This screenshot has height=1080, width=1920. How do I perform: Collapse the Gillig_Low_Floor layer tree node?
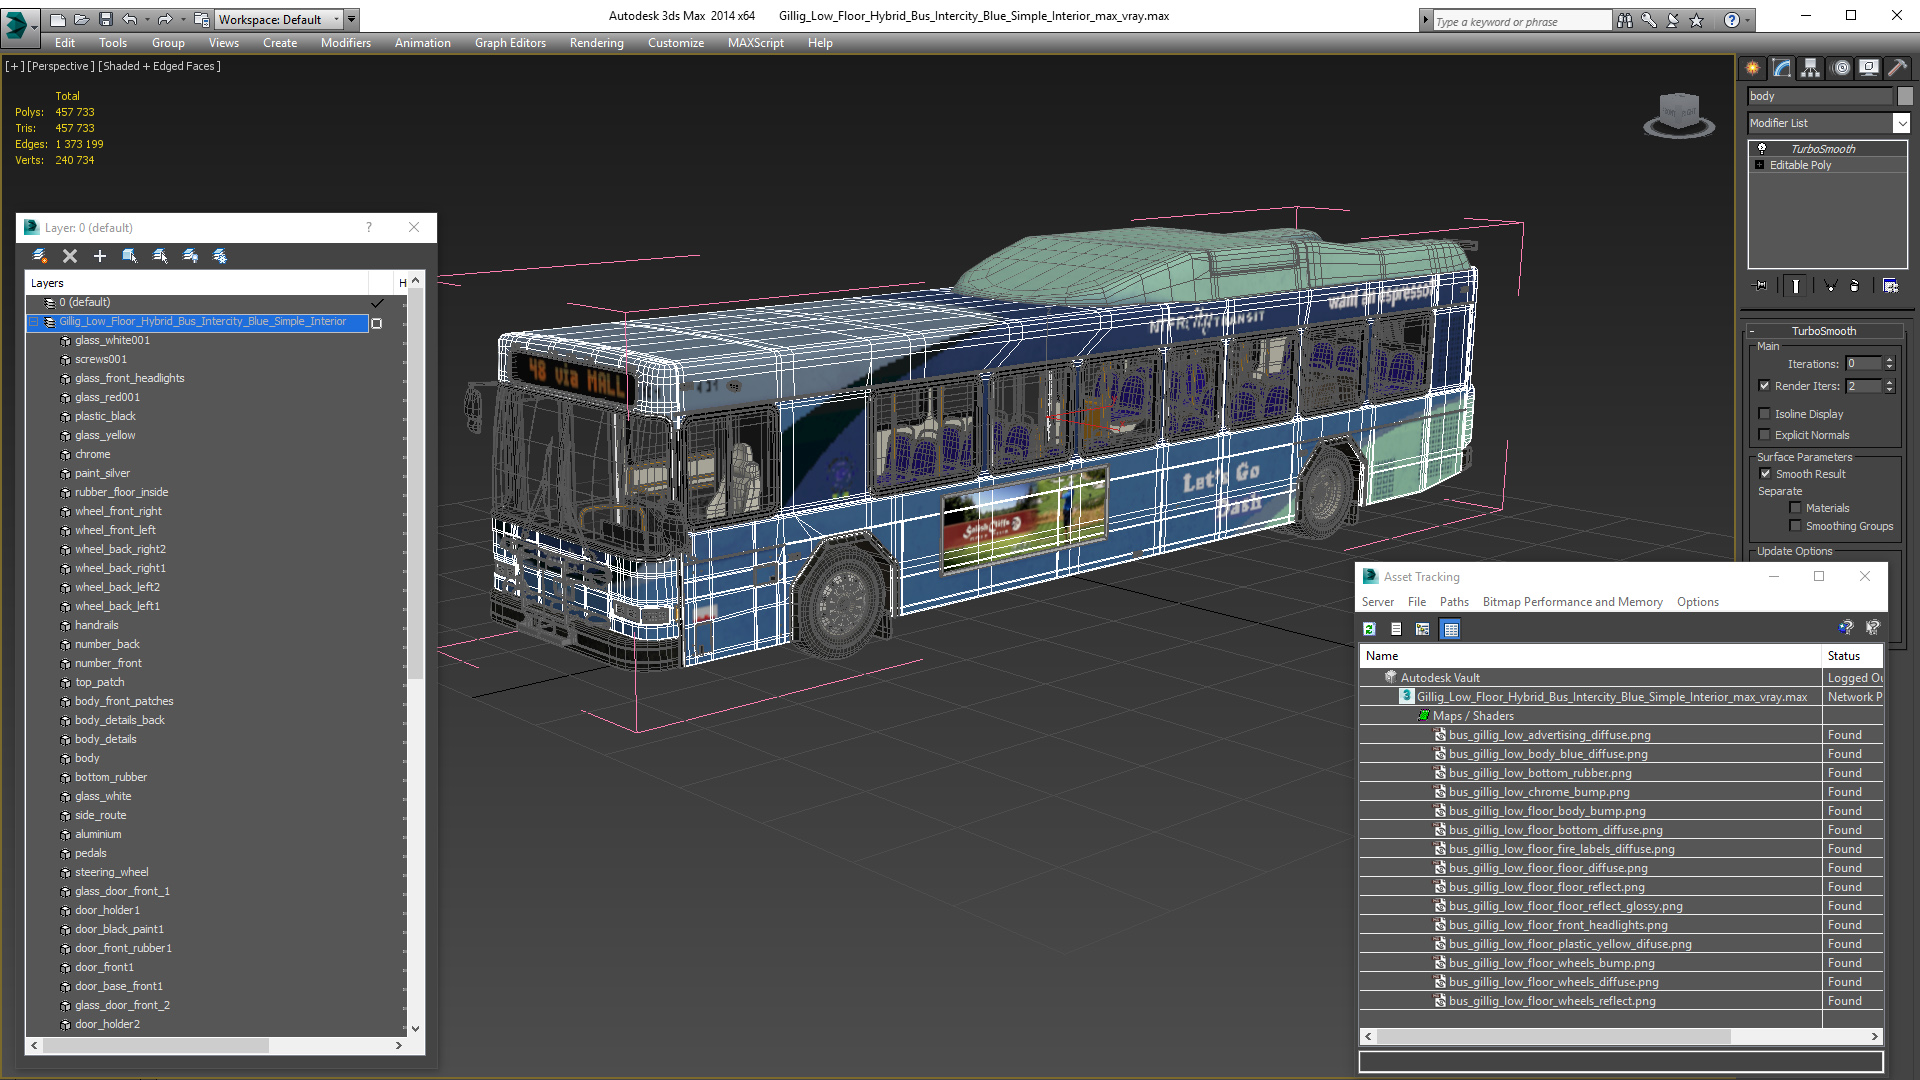coord(34,322)
